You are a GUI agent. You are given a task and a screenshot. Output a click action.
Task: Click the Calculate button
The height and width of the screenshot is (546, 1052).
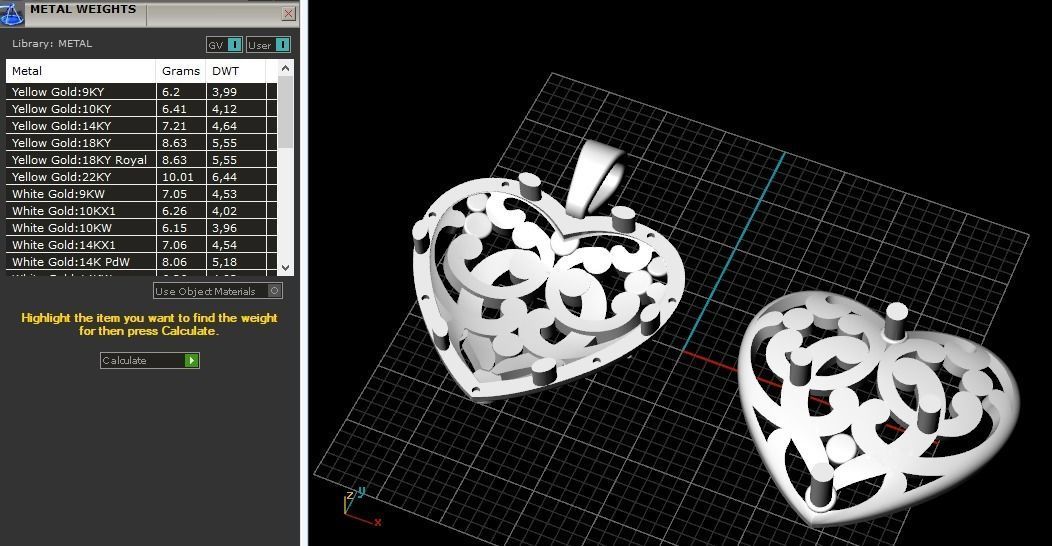coord(150,360)
